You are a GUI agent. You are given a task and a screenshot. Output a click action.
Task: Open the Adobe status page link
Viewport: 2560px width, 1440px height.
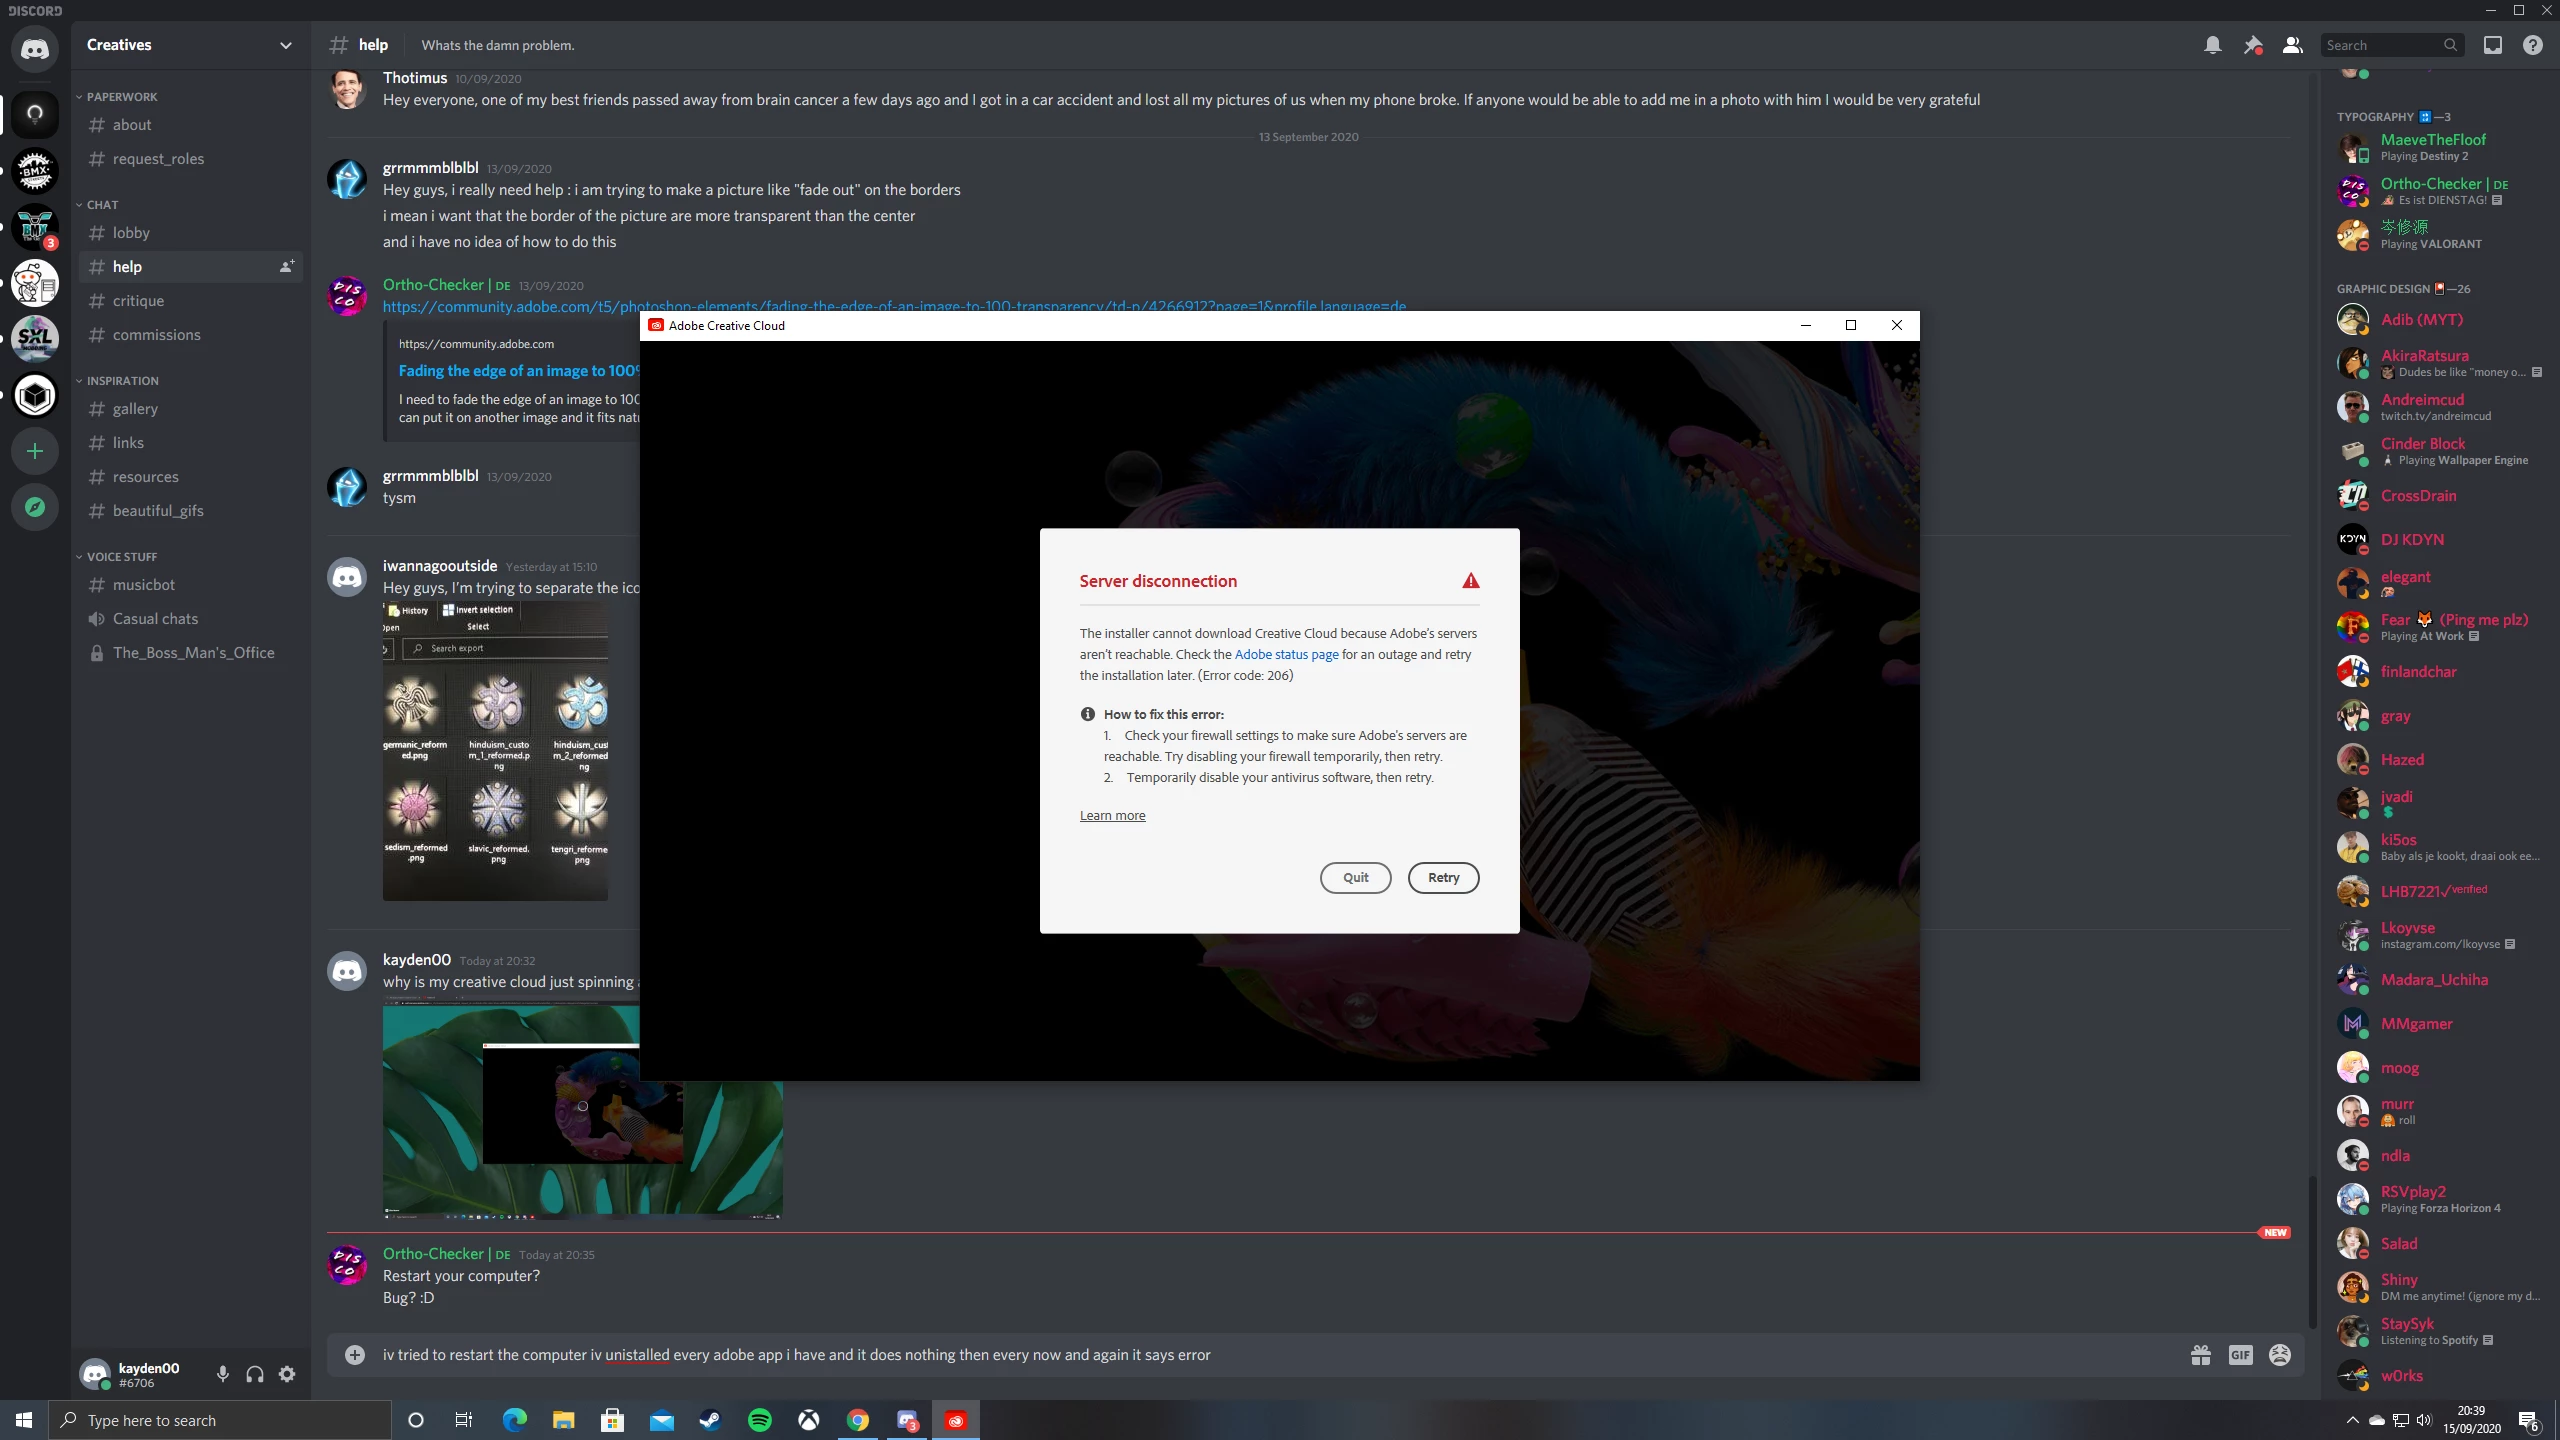click(1286, 654)
